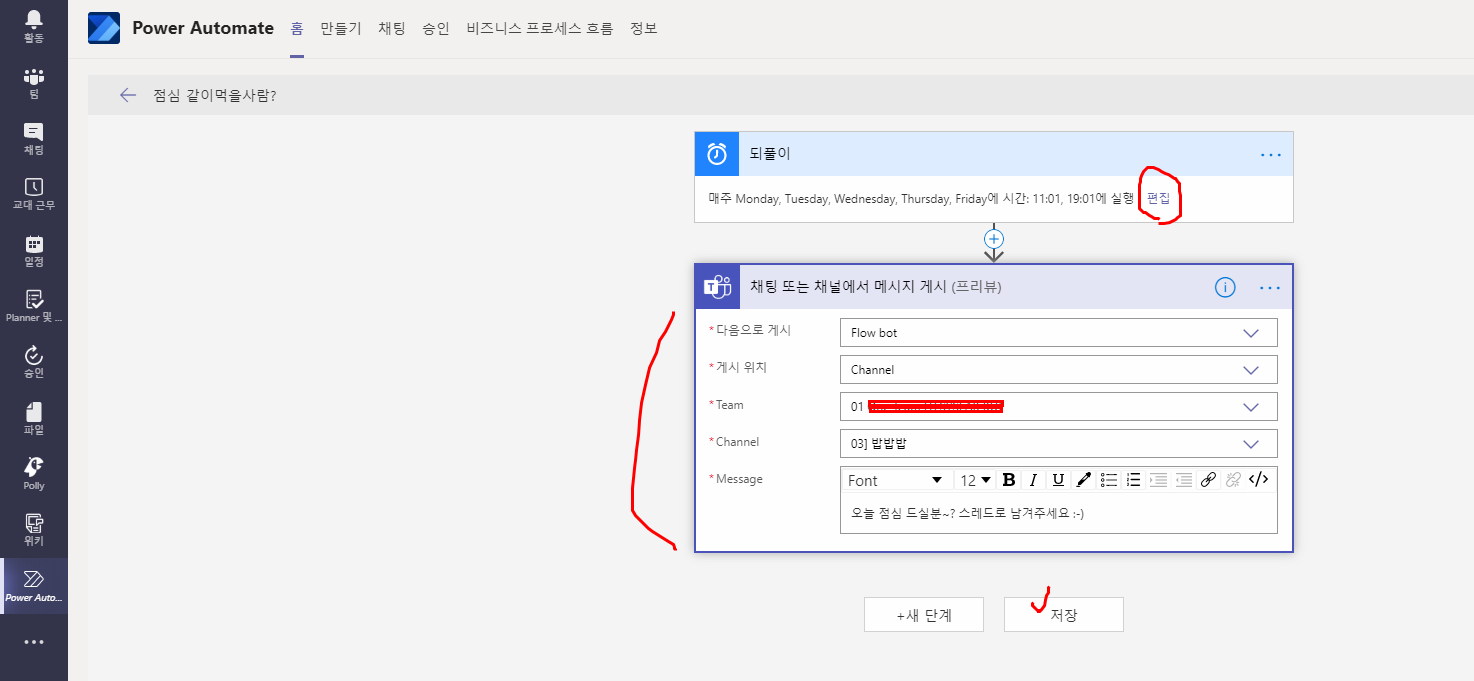This screenshot has height=681, width=1474.
Task: Click the 채팅 또는 채널에서 메시지 게시 header
Action: [994, 287]
